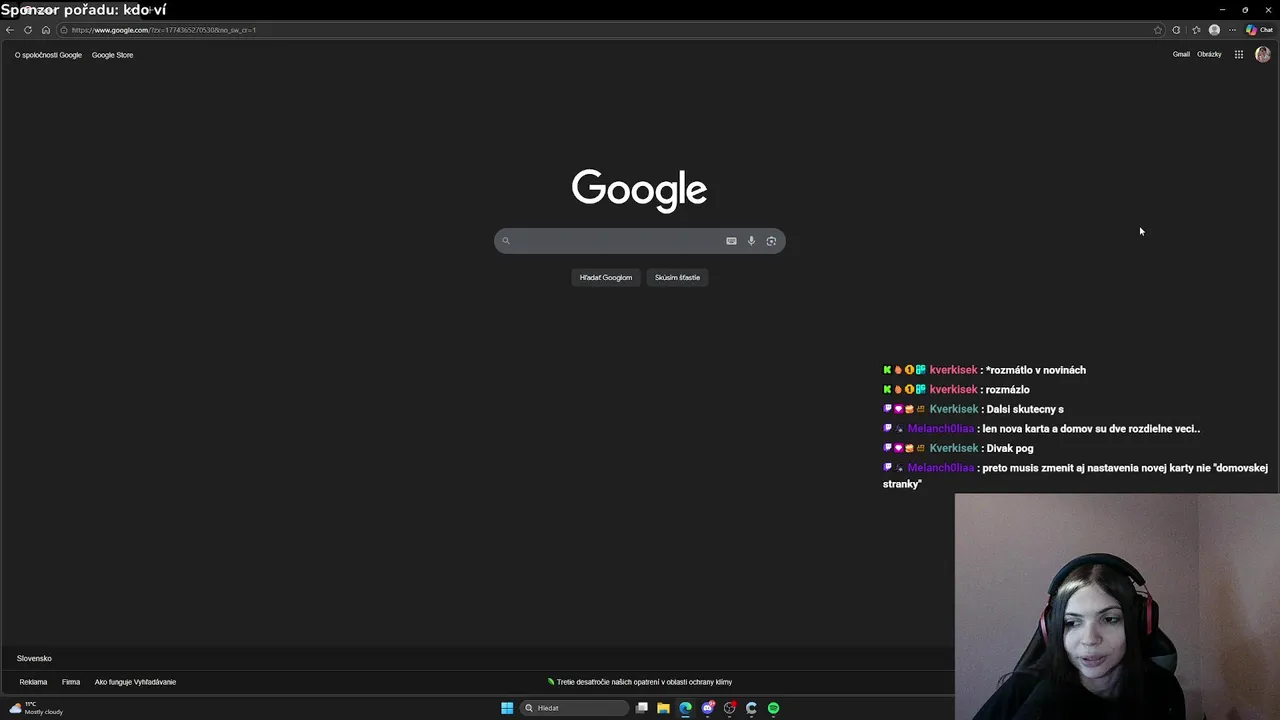1280x720 pixels.
Task: Click chat message "Divak pog"
Action: coord(1009,448)
